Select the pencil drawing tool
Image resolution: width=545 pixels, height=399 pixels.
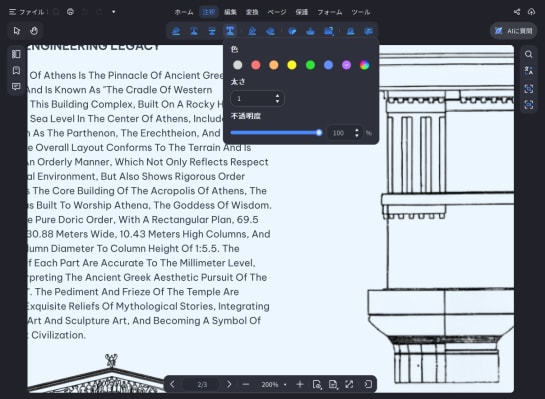click(x=252, y=31)
